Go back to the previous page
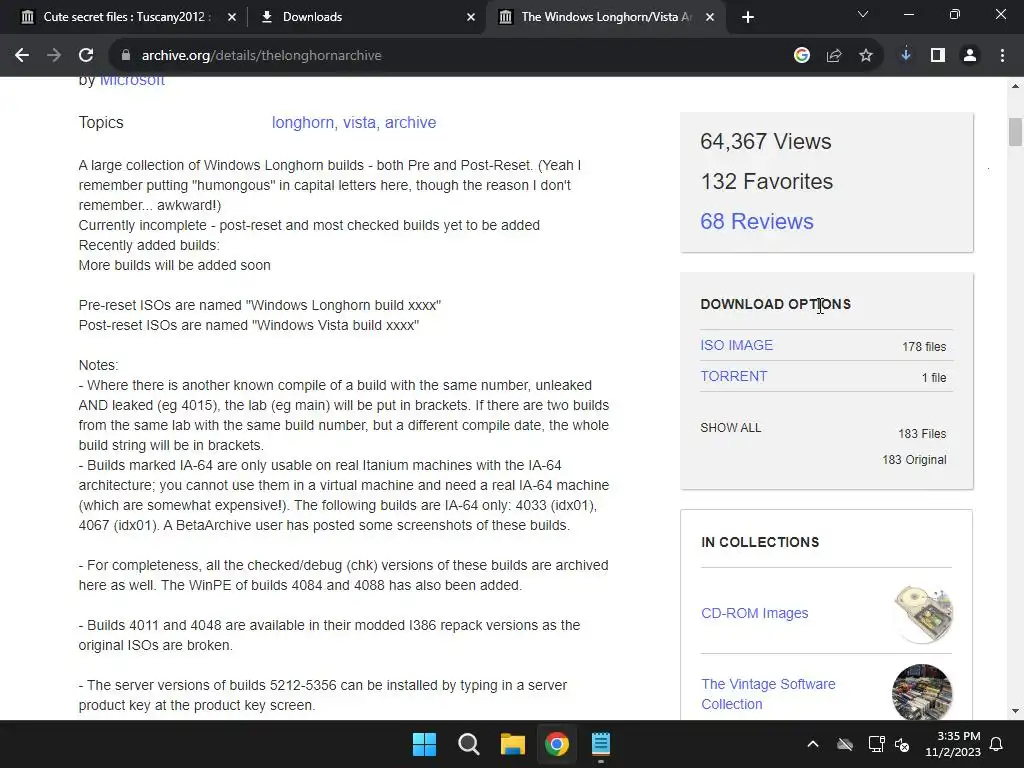This screenshot has height=768, width=1024. pyautogui.click(x=22, y=56)
